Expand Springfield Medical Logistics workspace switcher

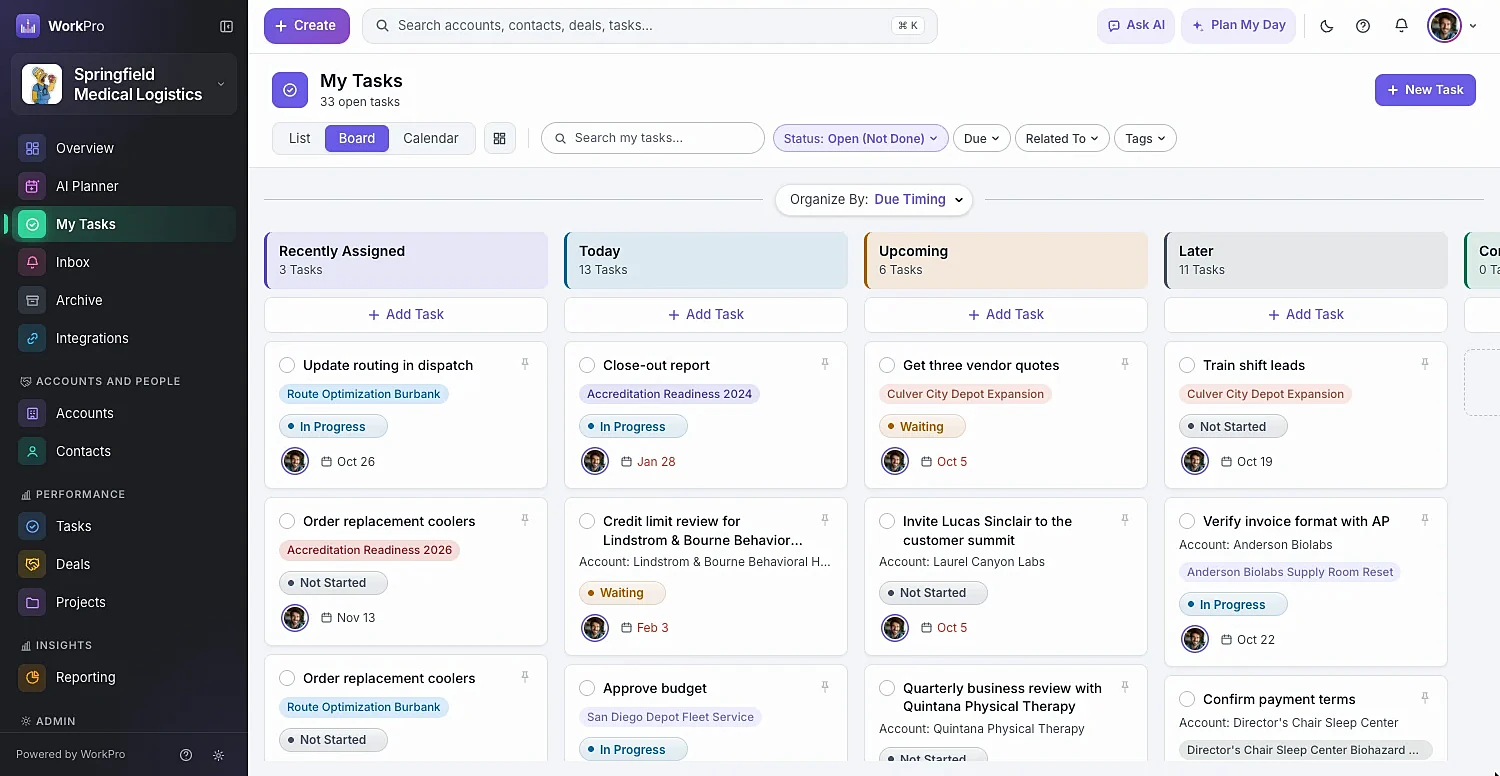tap(124, 84)
